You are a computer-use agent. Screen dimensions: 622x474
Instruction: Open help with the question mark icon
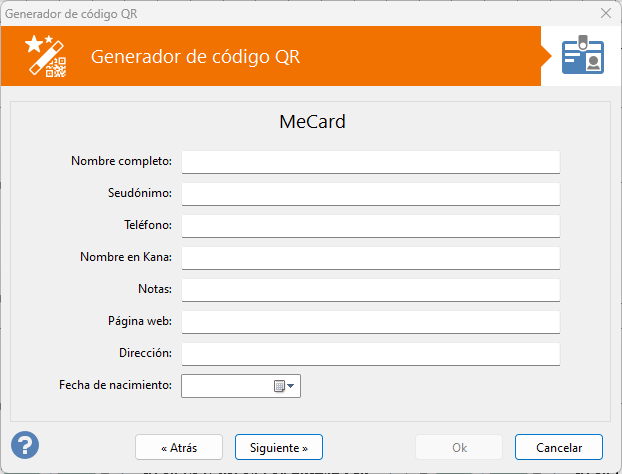click(25, 444)
